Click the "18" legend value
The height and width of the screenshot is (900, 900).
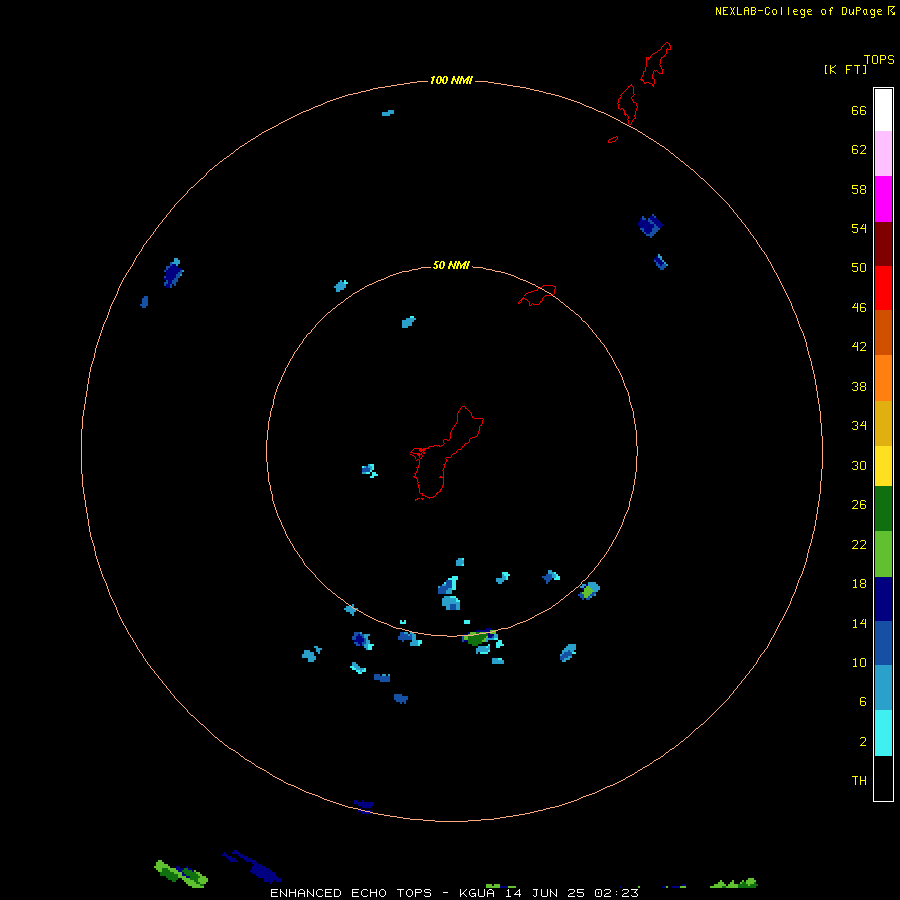pyautogui.click(x=859, y=584)
